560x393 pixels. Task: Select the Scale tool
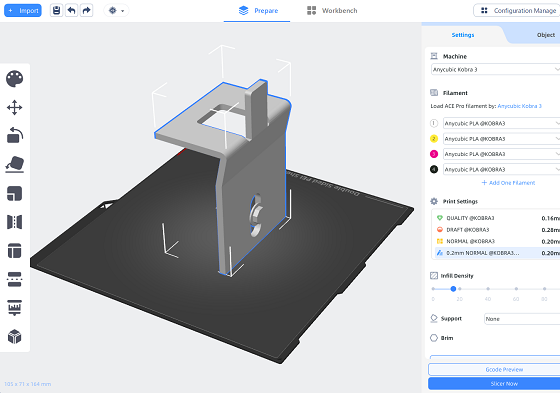(x=15, y=193)
